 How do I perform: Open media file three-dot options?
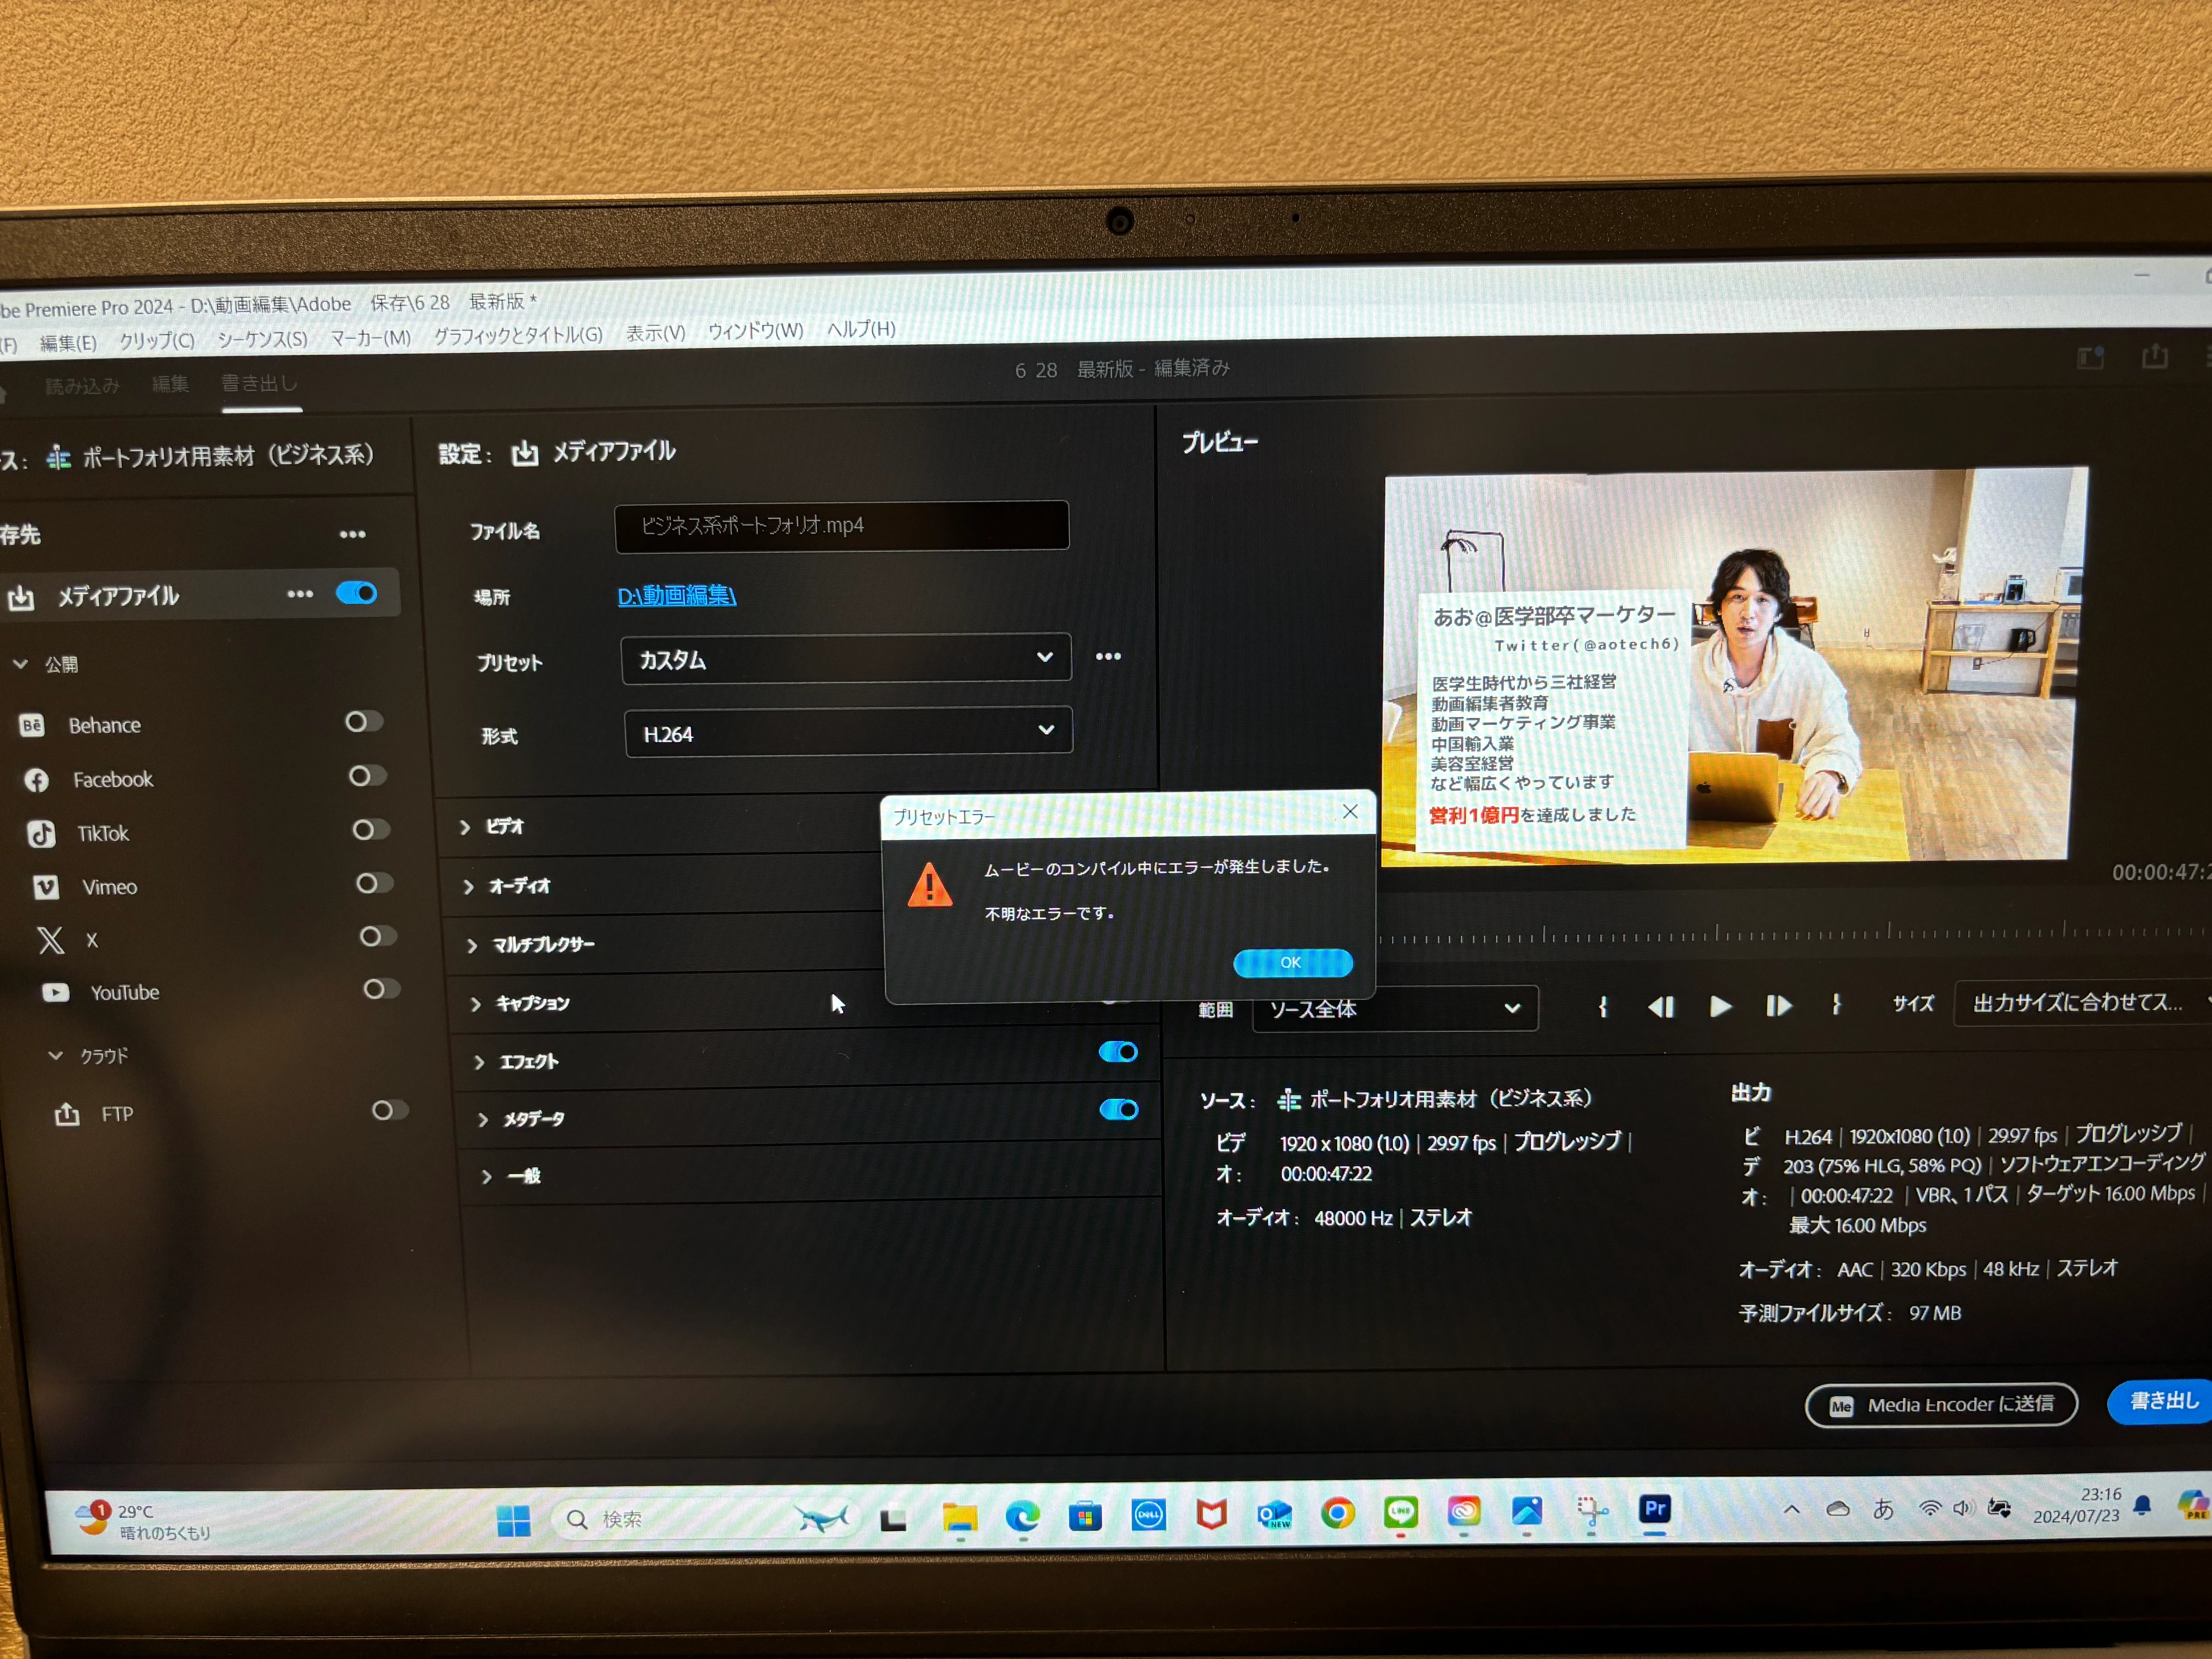tap(300, 594)
